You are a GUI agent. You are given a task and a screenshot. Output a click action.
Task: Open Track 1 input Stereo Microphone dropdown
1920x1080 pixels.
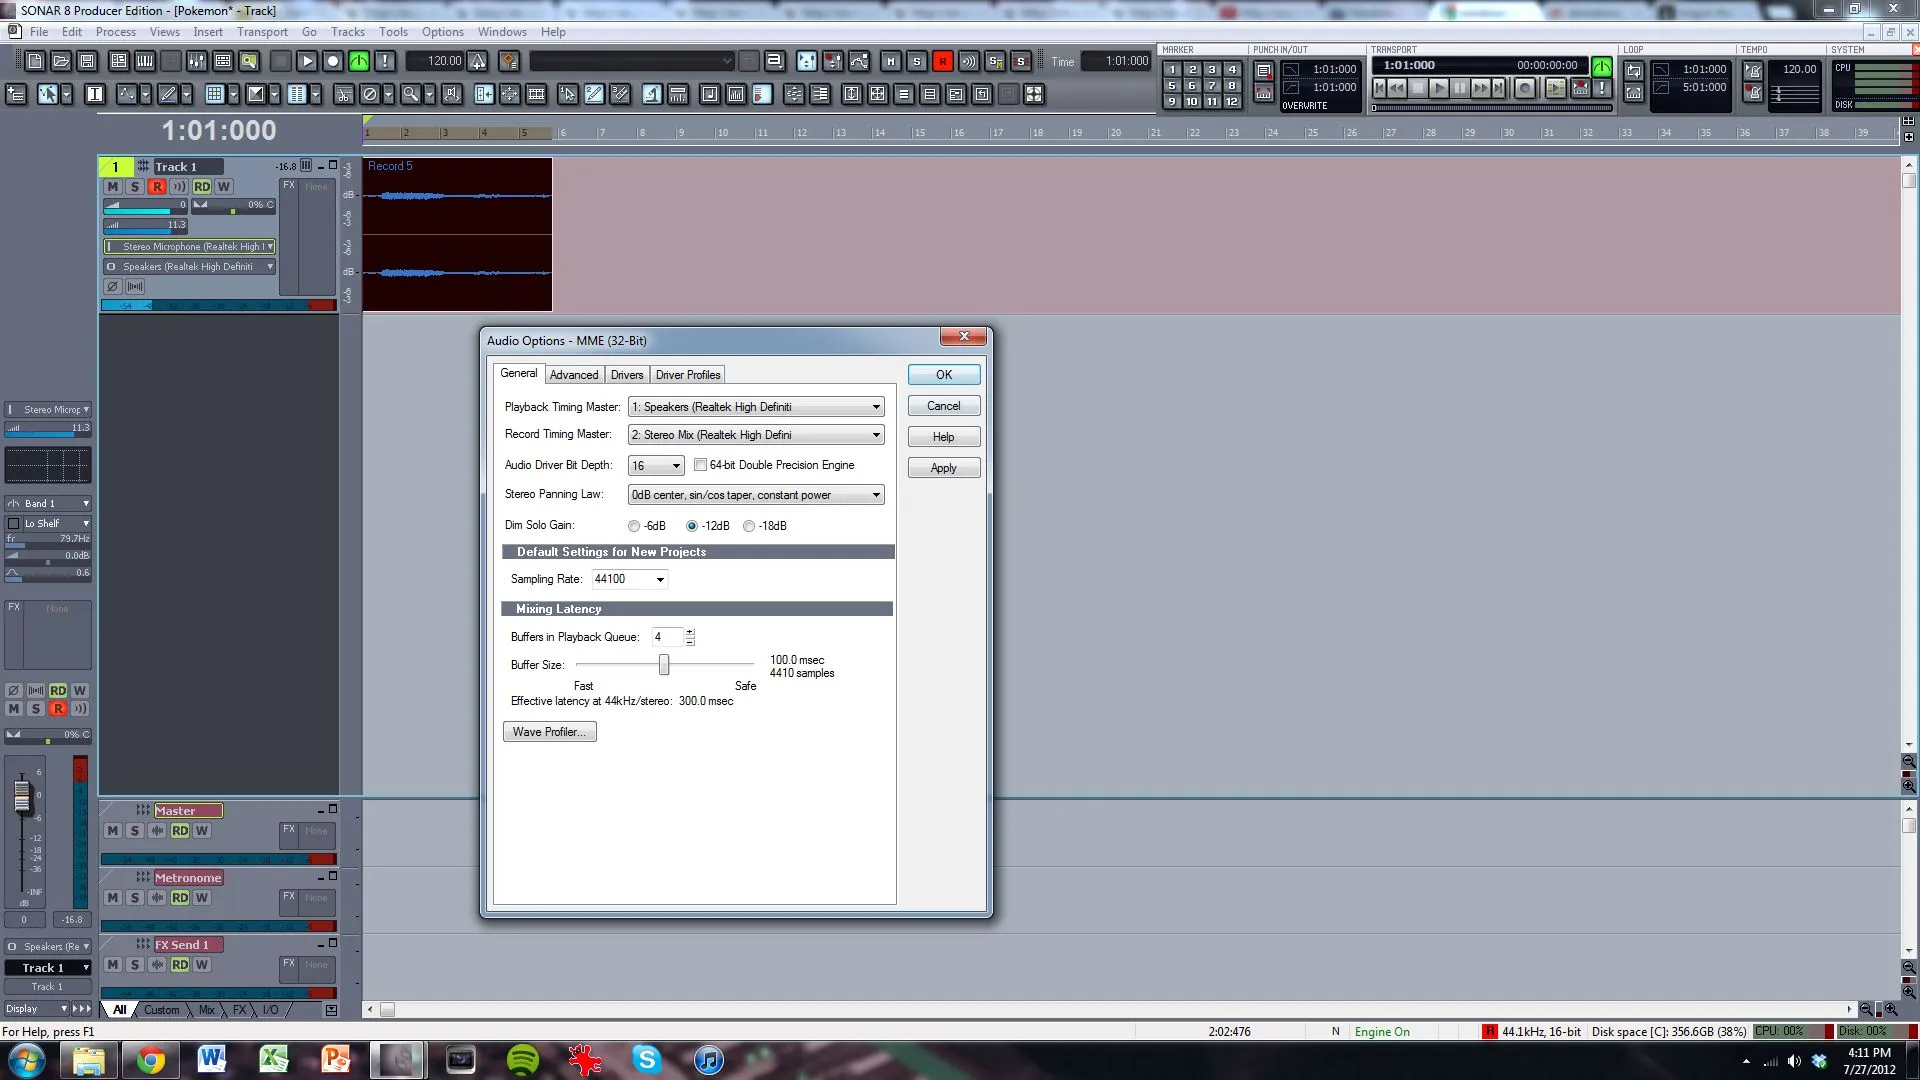tap(189, 247)
